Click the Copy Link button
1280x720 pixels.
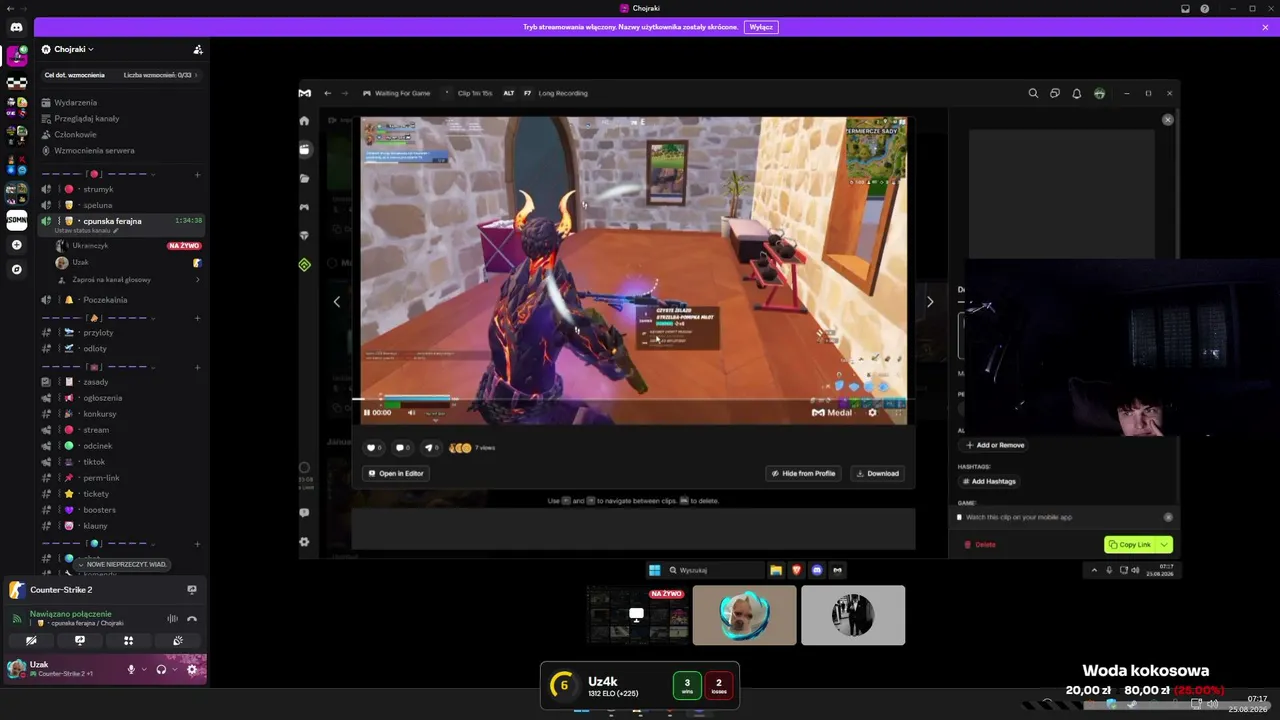(x=1130, y=545)
